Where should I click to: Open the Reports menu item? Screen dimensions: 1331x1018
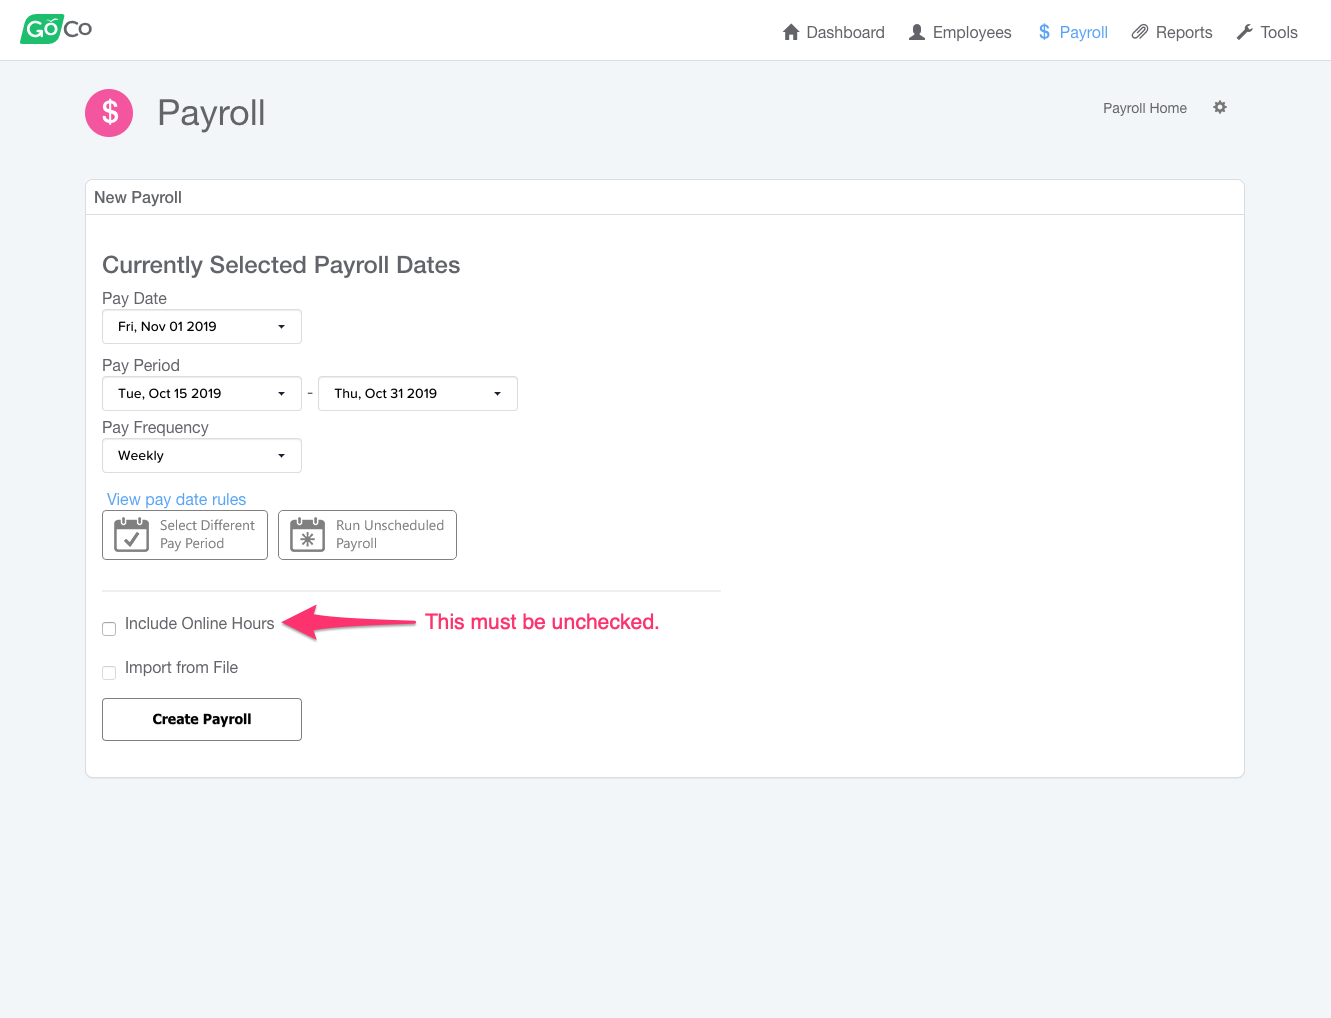pyautogui.click(x=1172, y=32)
